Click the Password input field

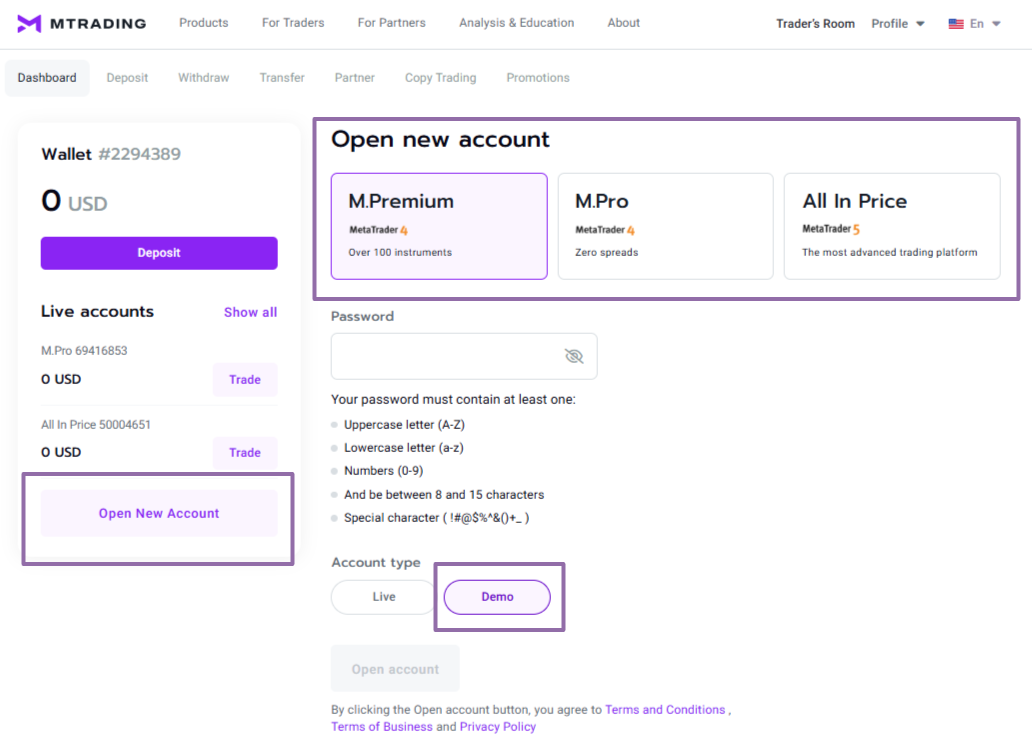coord(464,356)
